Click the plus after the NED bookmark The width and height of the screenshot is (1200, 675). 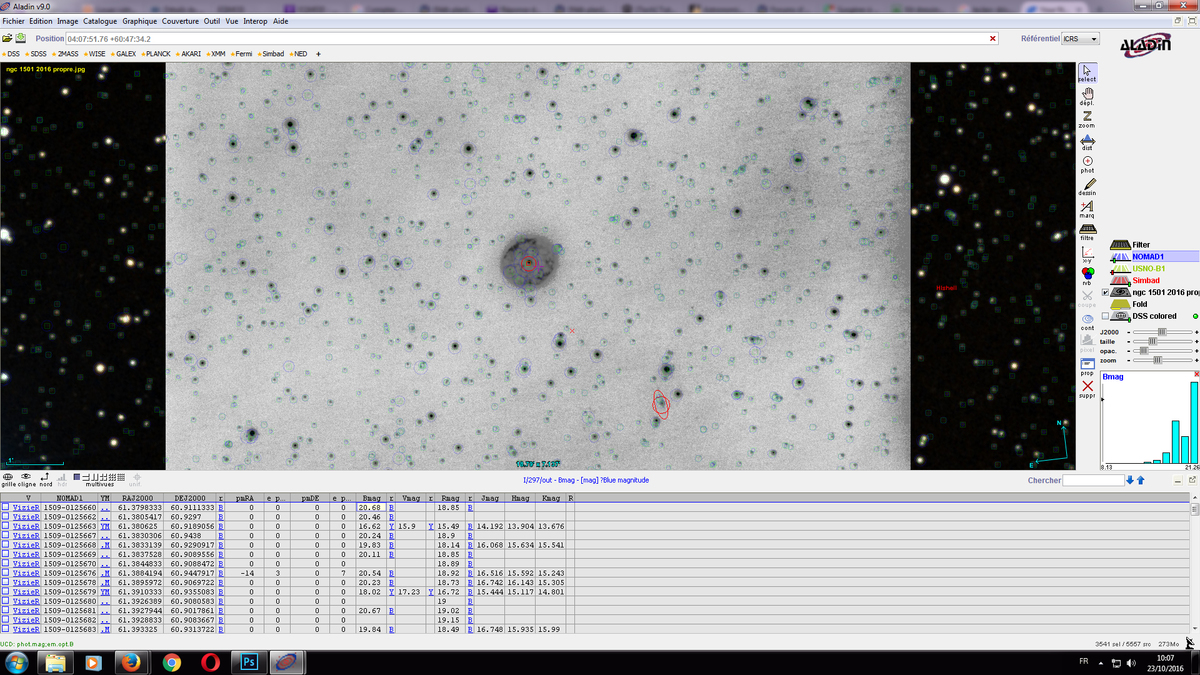(318, 54)
